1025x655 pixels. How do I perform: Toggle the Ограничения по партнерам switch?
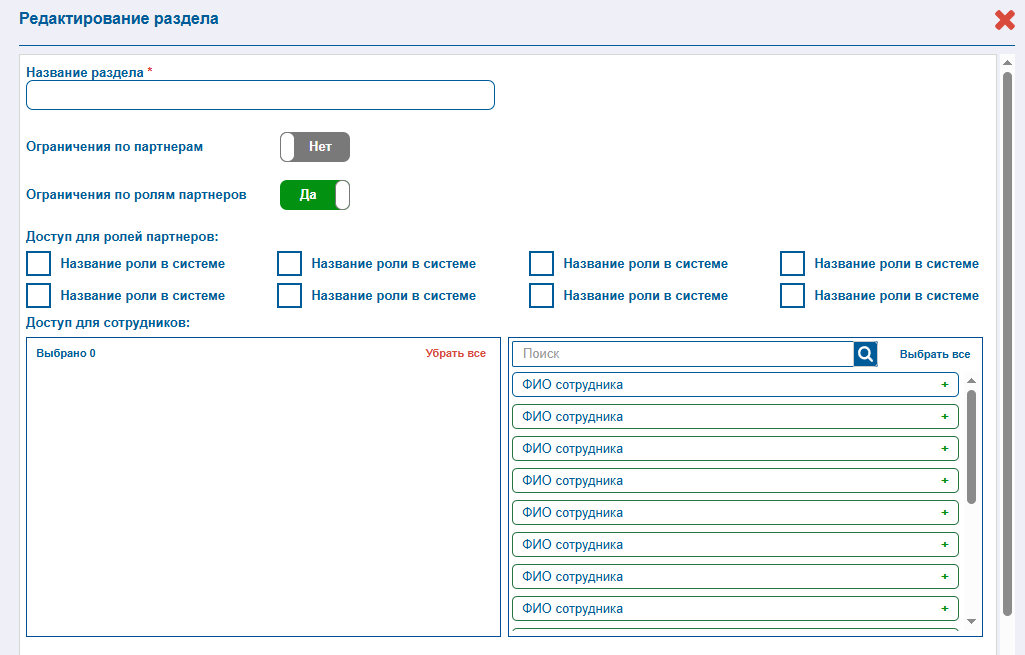coord(315,147)
